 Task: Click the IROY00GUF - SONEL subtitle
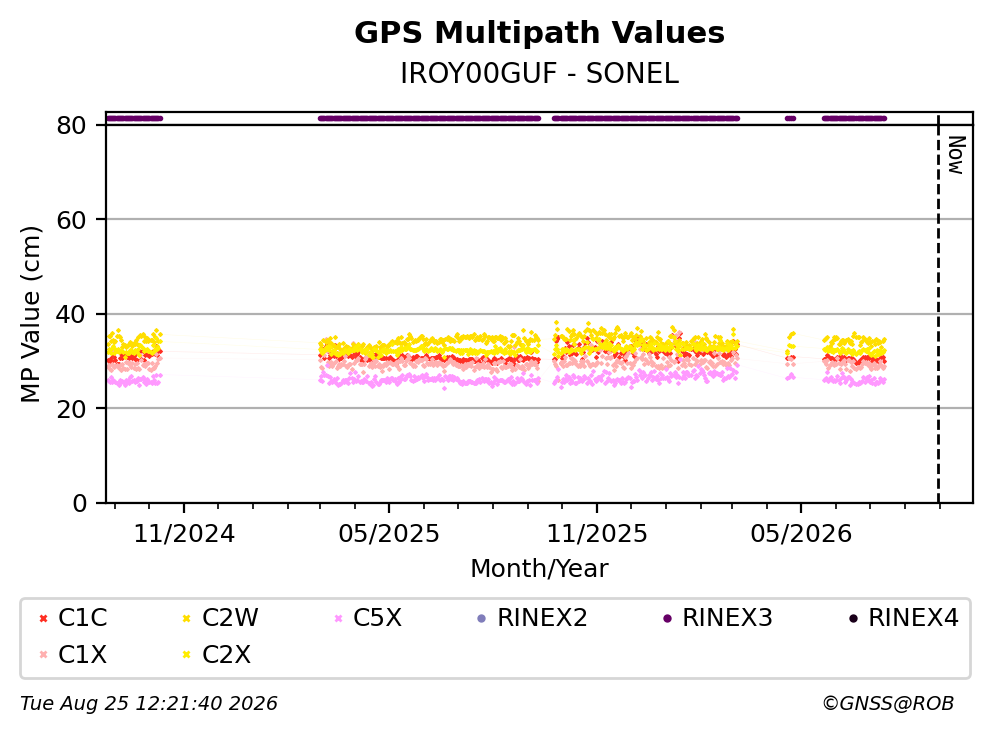pos(539,73)
